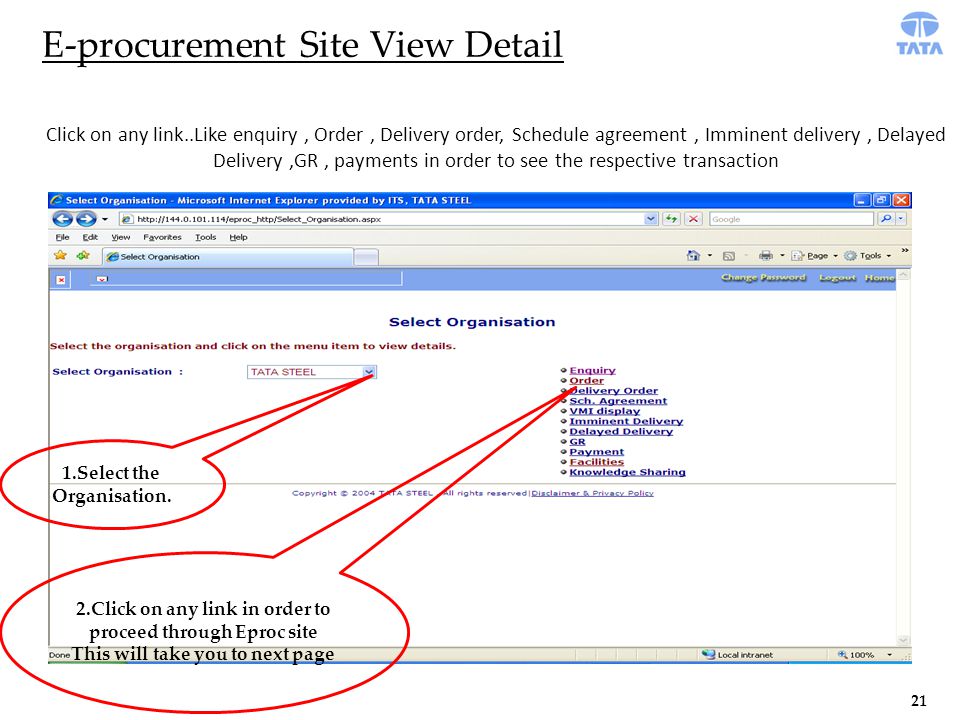Expand the Print options dropdown arrow
Image resolution: width=960 pixels, height=720 pixels.
click(782, 256)
